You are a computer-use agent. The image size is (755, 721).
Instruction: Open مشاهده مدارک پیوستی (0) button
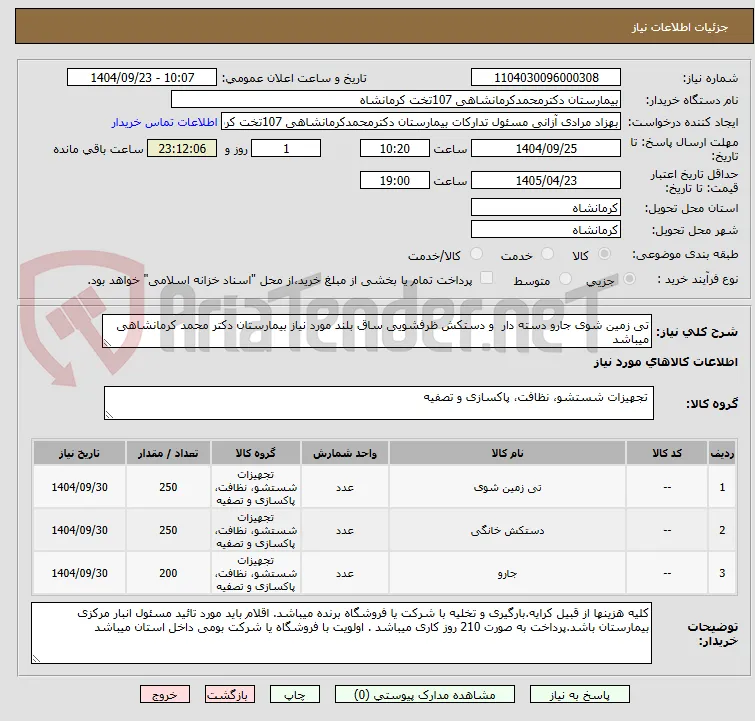tap(425, 695)
